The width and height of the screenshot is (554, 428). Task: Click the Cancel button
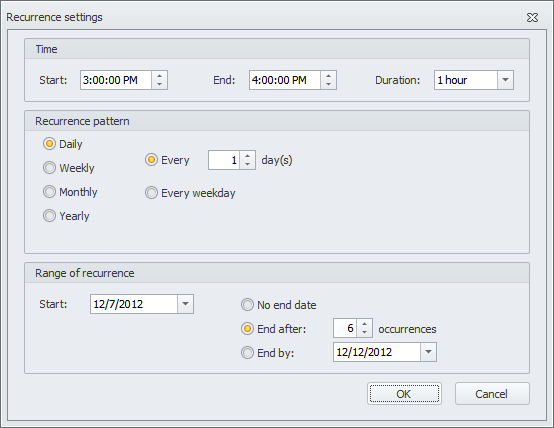[x=492, y=394]
